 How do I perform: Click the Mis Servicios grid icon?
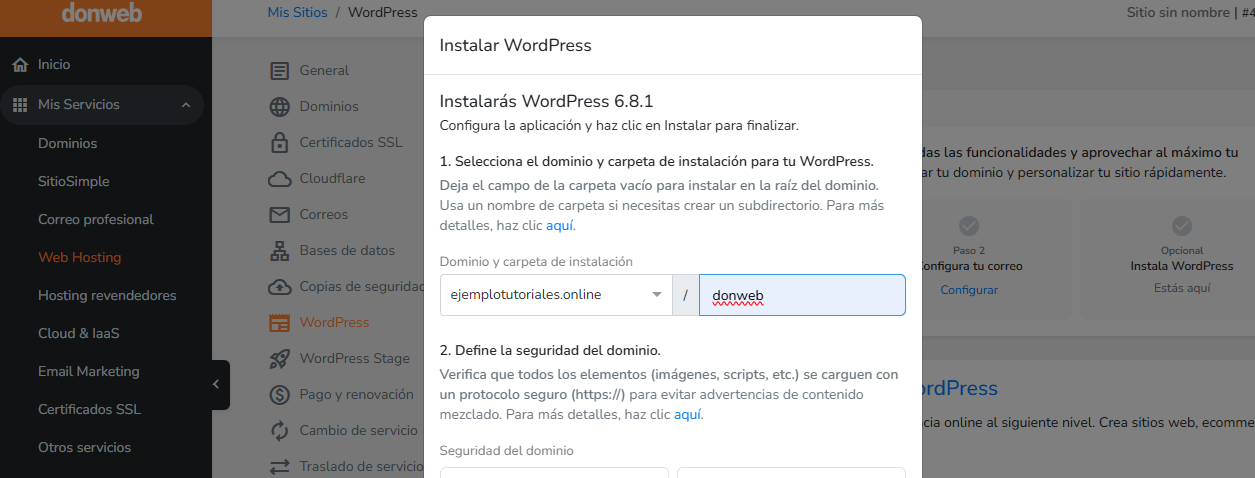[x=20, y=105]
